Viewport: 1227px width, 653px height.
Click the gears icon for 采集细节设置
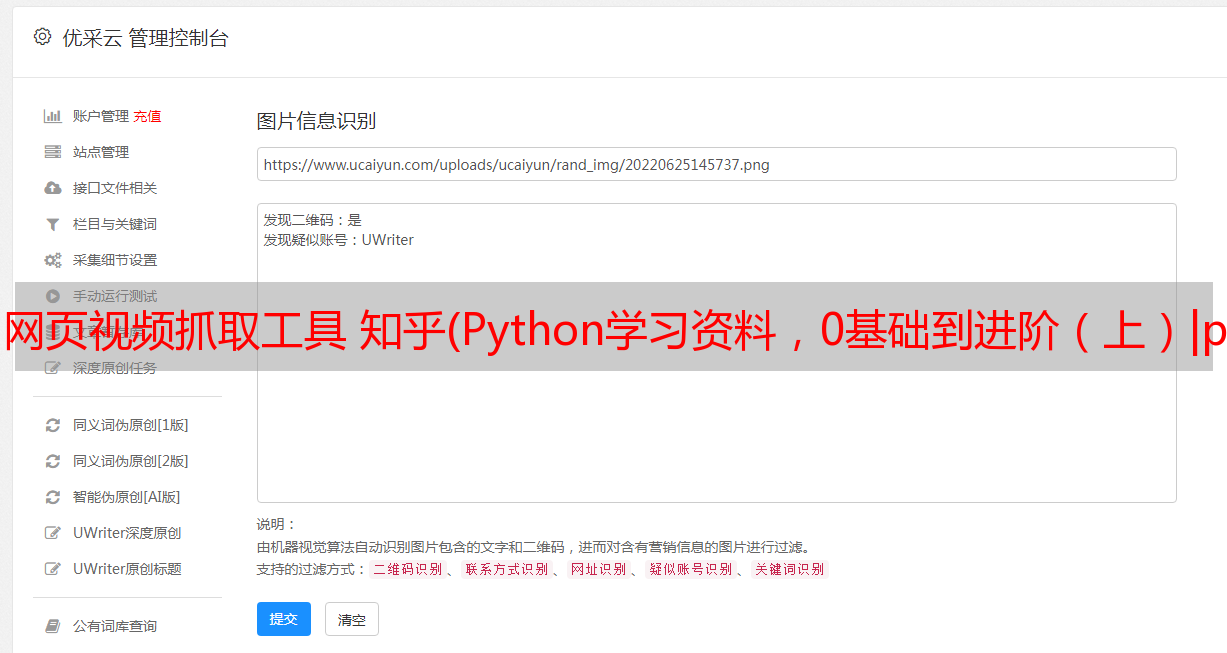click(53, 260)
